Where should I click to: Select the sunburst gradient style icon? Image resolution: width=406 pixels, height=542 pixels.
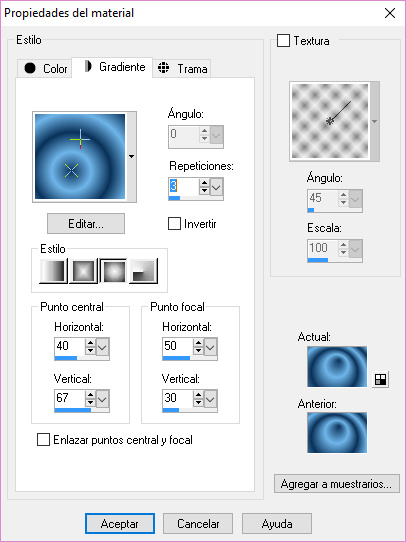pos(113,271)
